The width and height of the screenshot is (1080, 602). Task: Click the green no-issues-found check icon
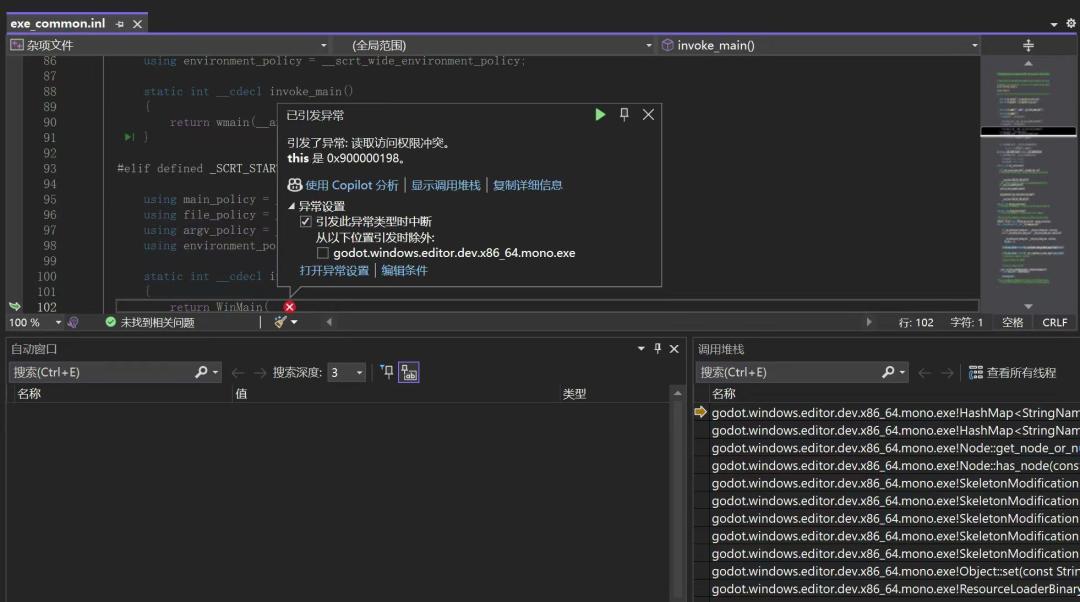pyautogui.click(x=110, y=322)
